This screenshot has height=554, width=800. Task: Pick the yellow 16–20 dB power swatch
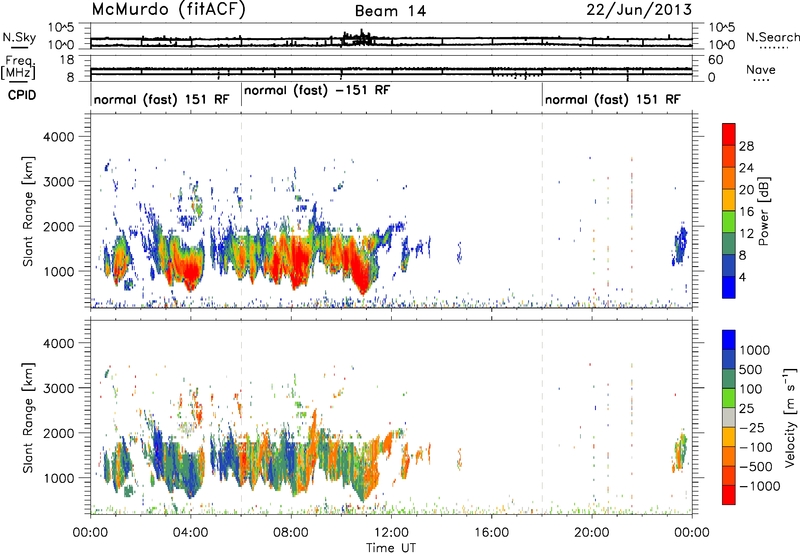click(x=729, y=200)
